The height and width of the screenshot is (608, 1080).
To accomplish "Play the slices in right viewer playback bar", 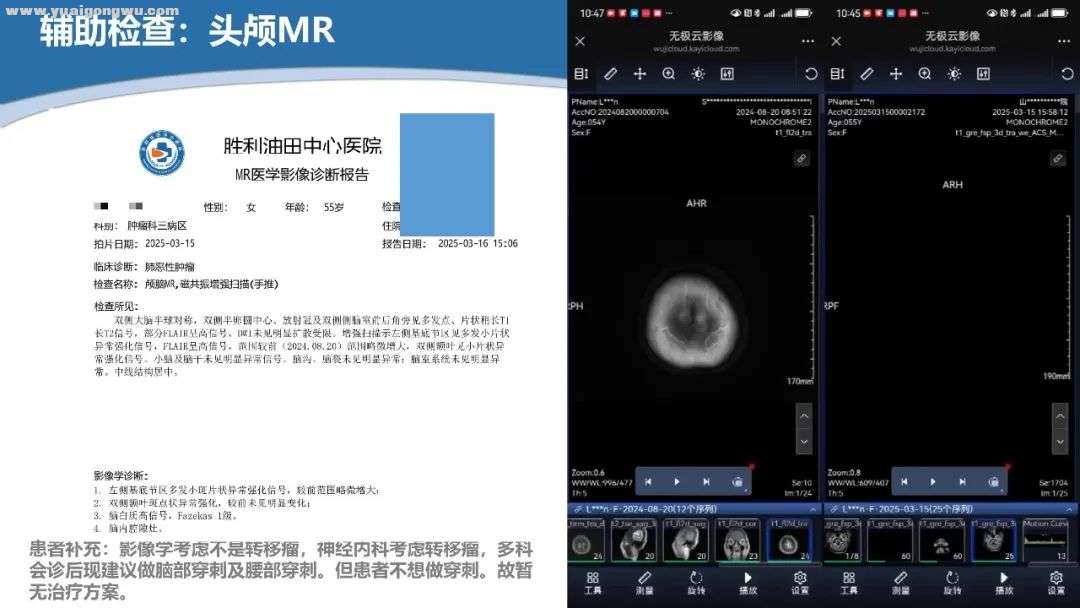I will [x=933, y=482].
